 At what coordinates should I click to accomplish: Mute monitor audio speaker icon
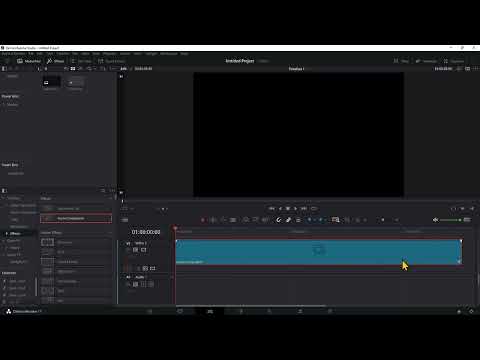click(435, 220)
